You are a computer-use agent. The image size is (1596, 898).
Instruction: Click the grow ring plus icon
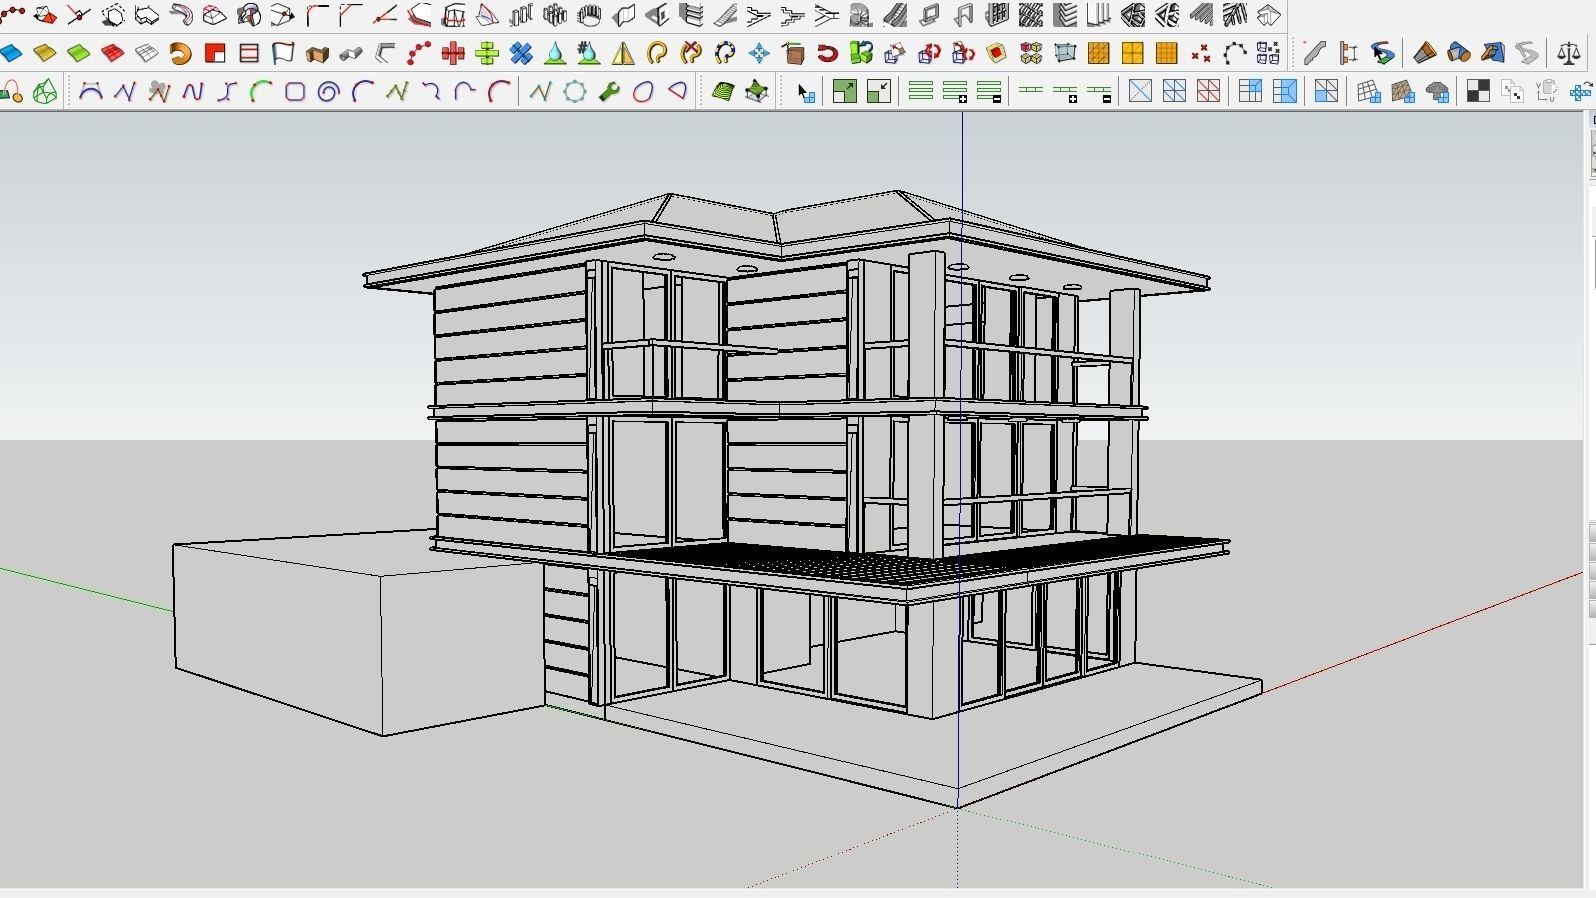click(954, 92)
